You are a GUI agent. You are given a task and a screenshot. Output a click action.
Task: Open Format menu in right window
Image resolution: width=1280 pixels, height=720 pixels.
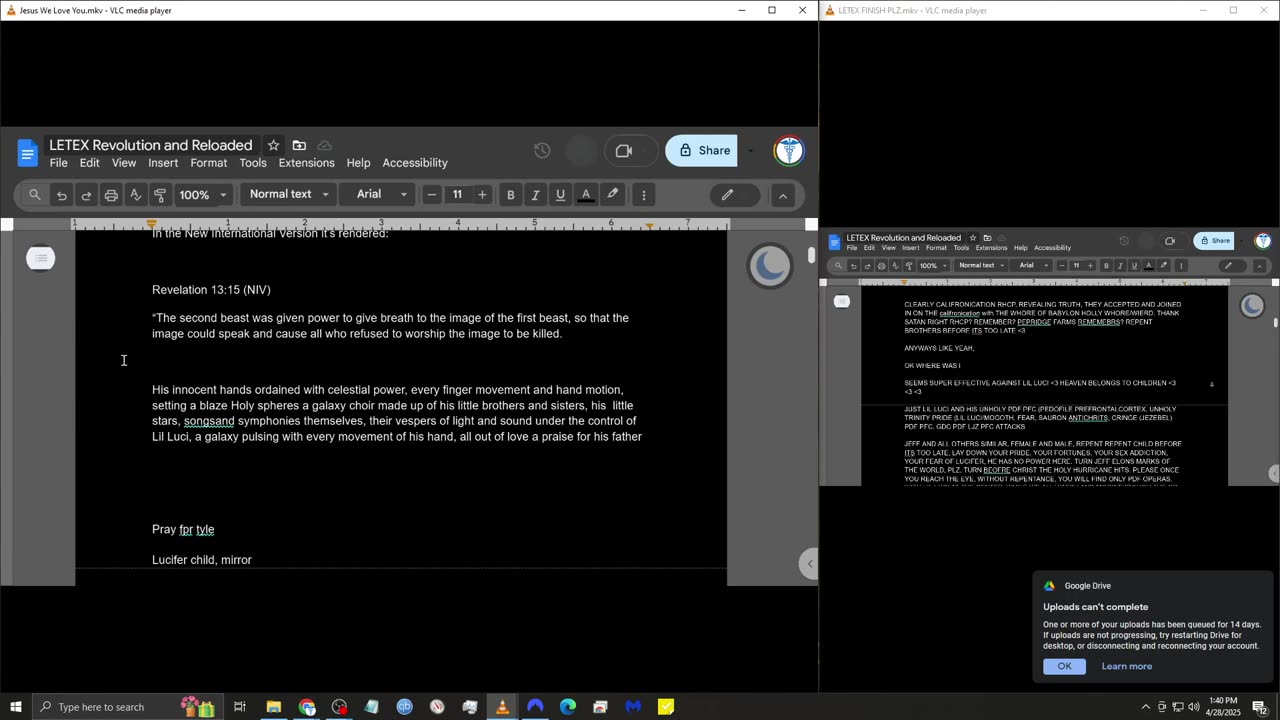click(x=936, y=248)
